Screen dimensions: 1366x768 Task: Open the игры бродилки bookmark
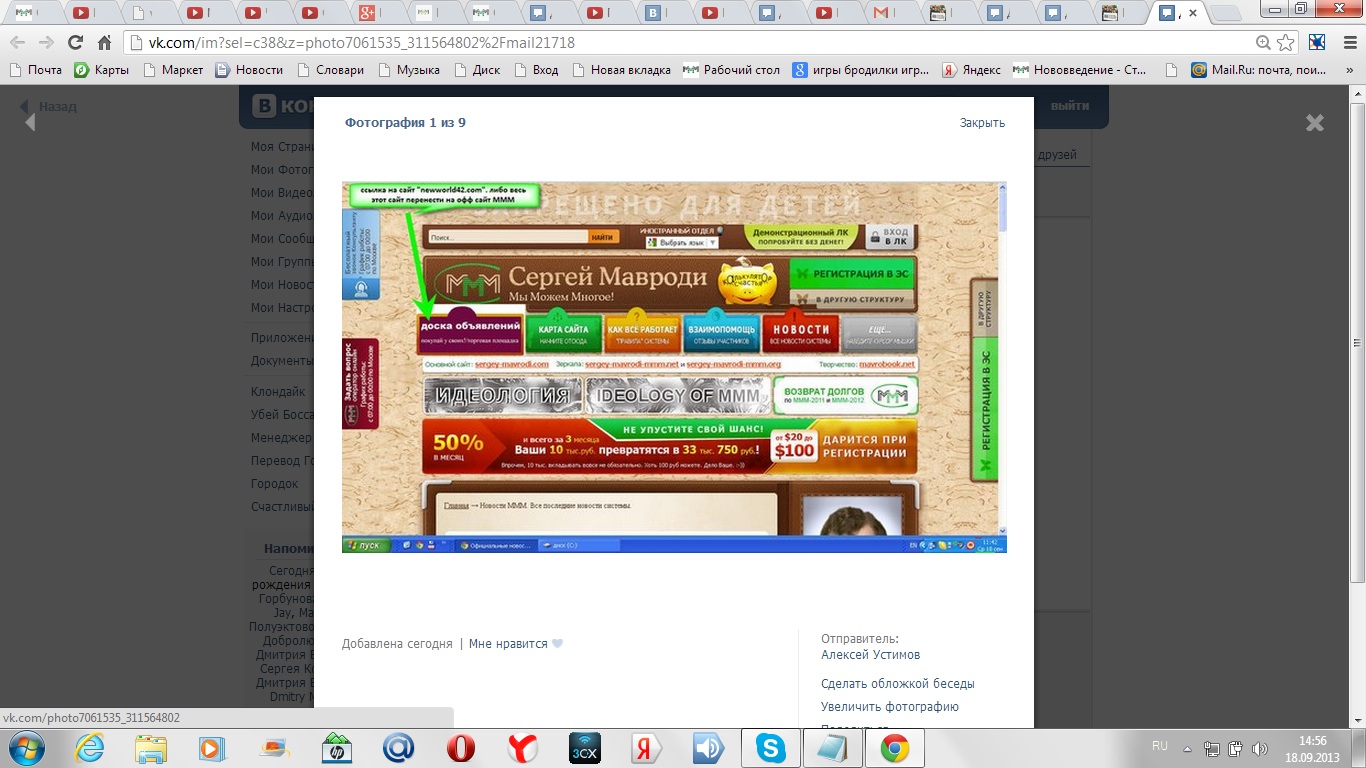(x=861, y=70)
